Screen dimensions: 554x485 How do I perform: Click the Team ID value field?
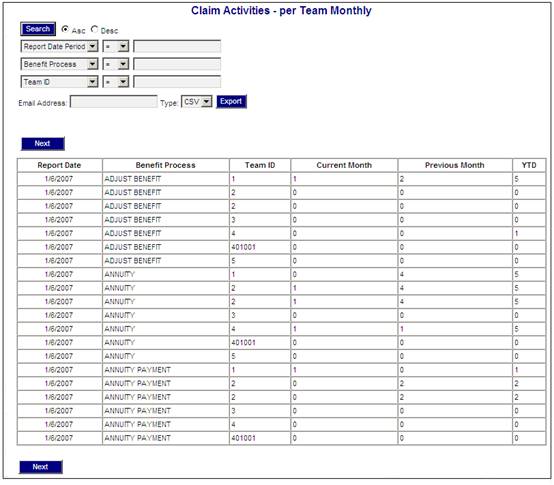click(x=177, y=82)
